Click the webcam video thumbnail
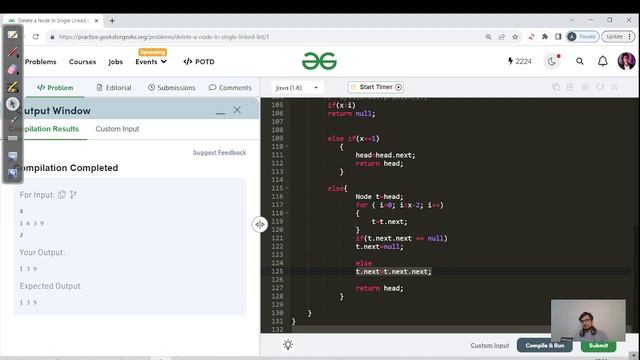This screenshot has width=640, height=360. point(588,320)
